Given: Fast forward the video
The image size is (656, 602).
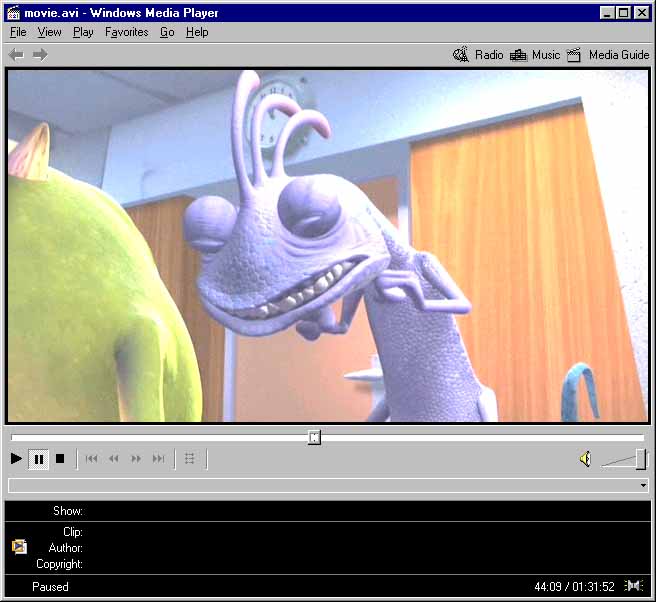Looking at the screenshot, I should (x=136, y=459).
